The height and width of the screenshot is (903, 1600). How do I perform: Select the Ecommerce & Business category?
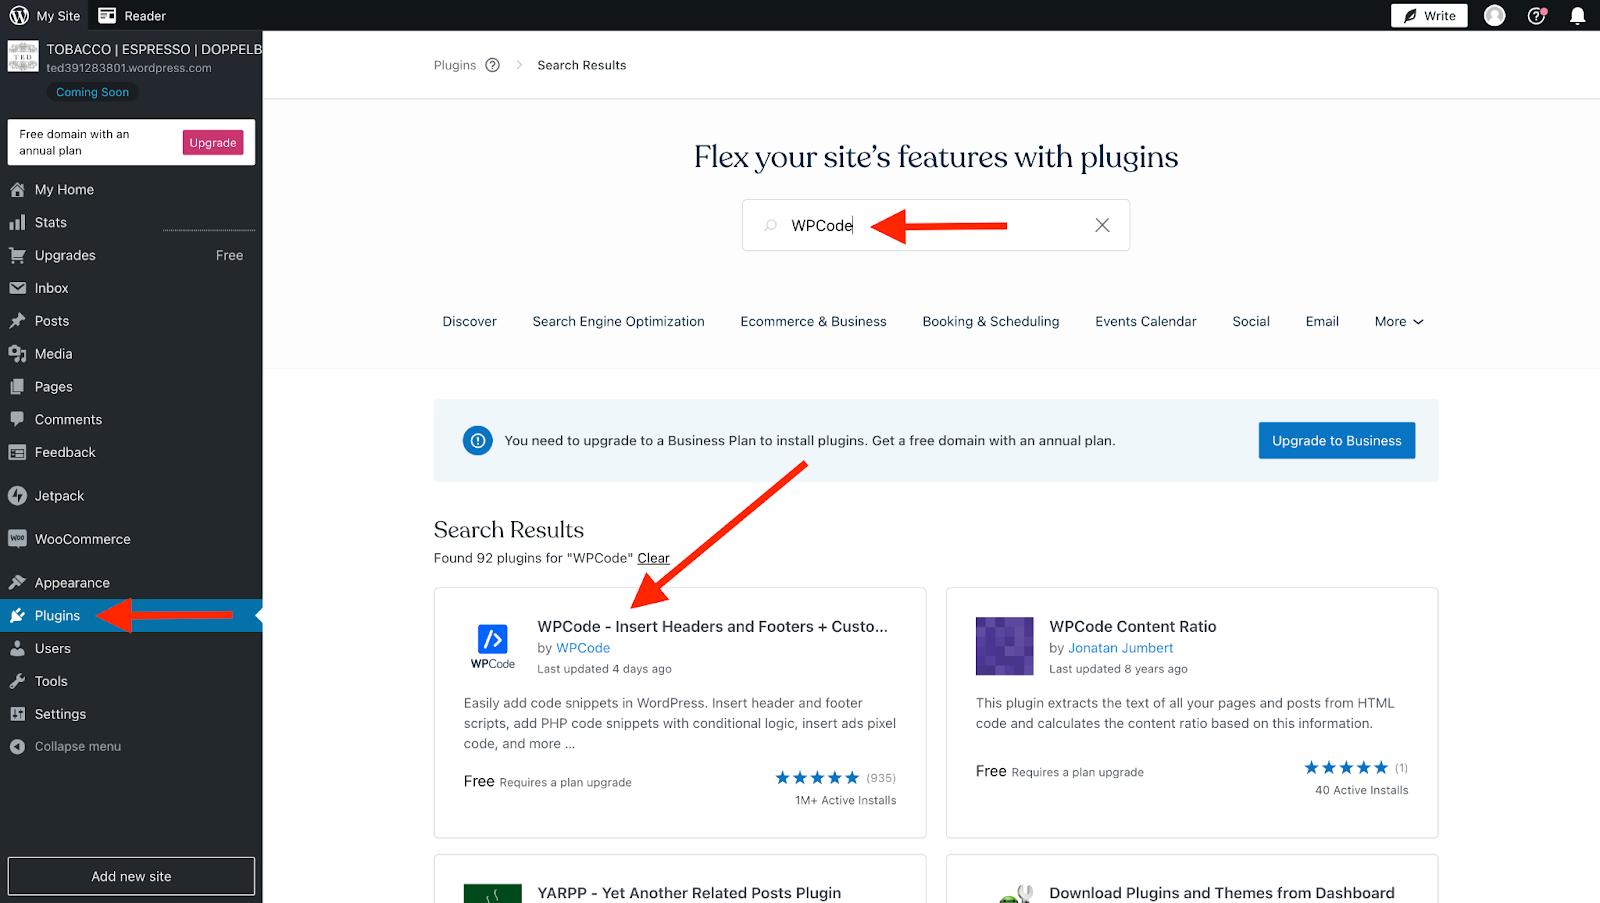[813, 321]
